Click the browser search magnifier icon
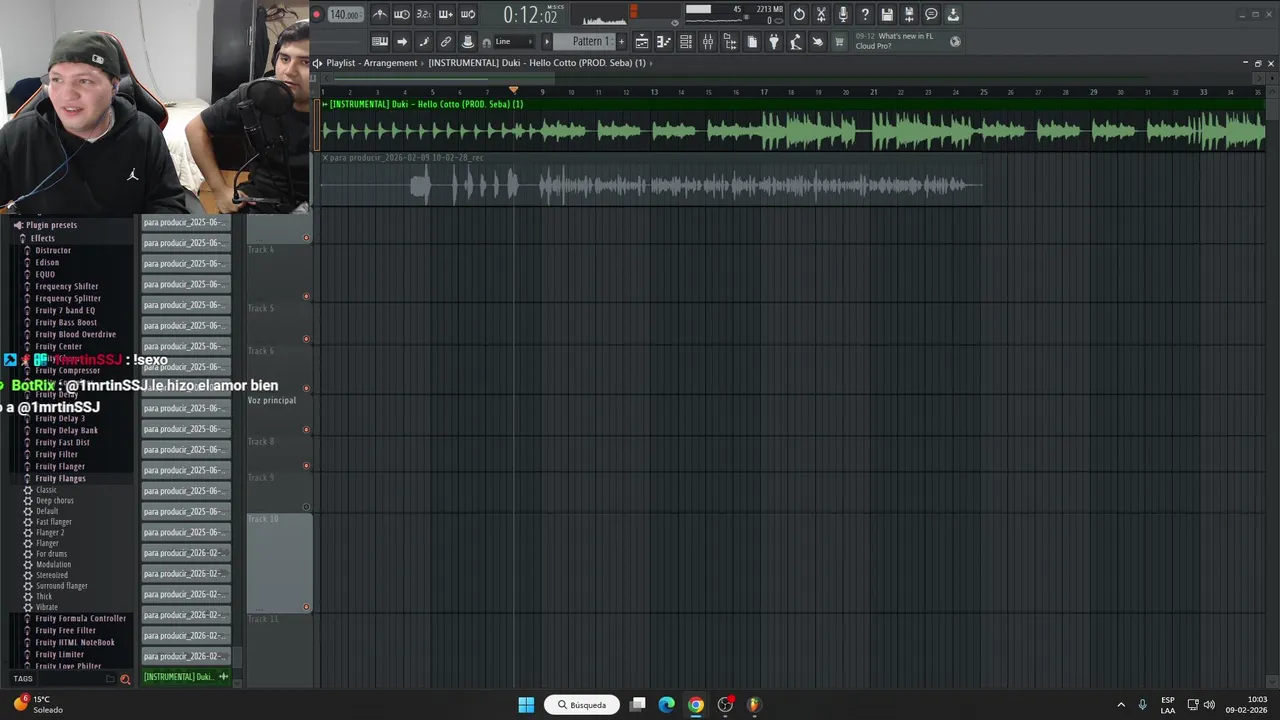The width and height of the screenshot is (1280, 720). (125, 679)
